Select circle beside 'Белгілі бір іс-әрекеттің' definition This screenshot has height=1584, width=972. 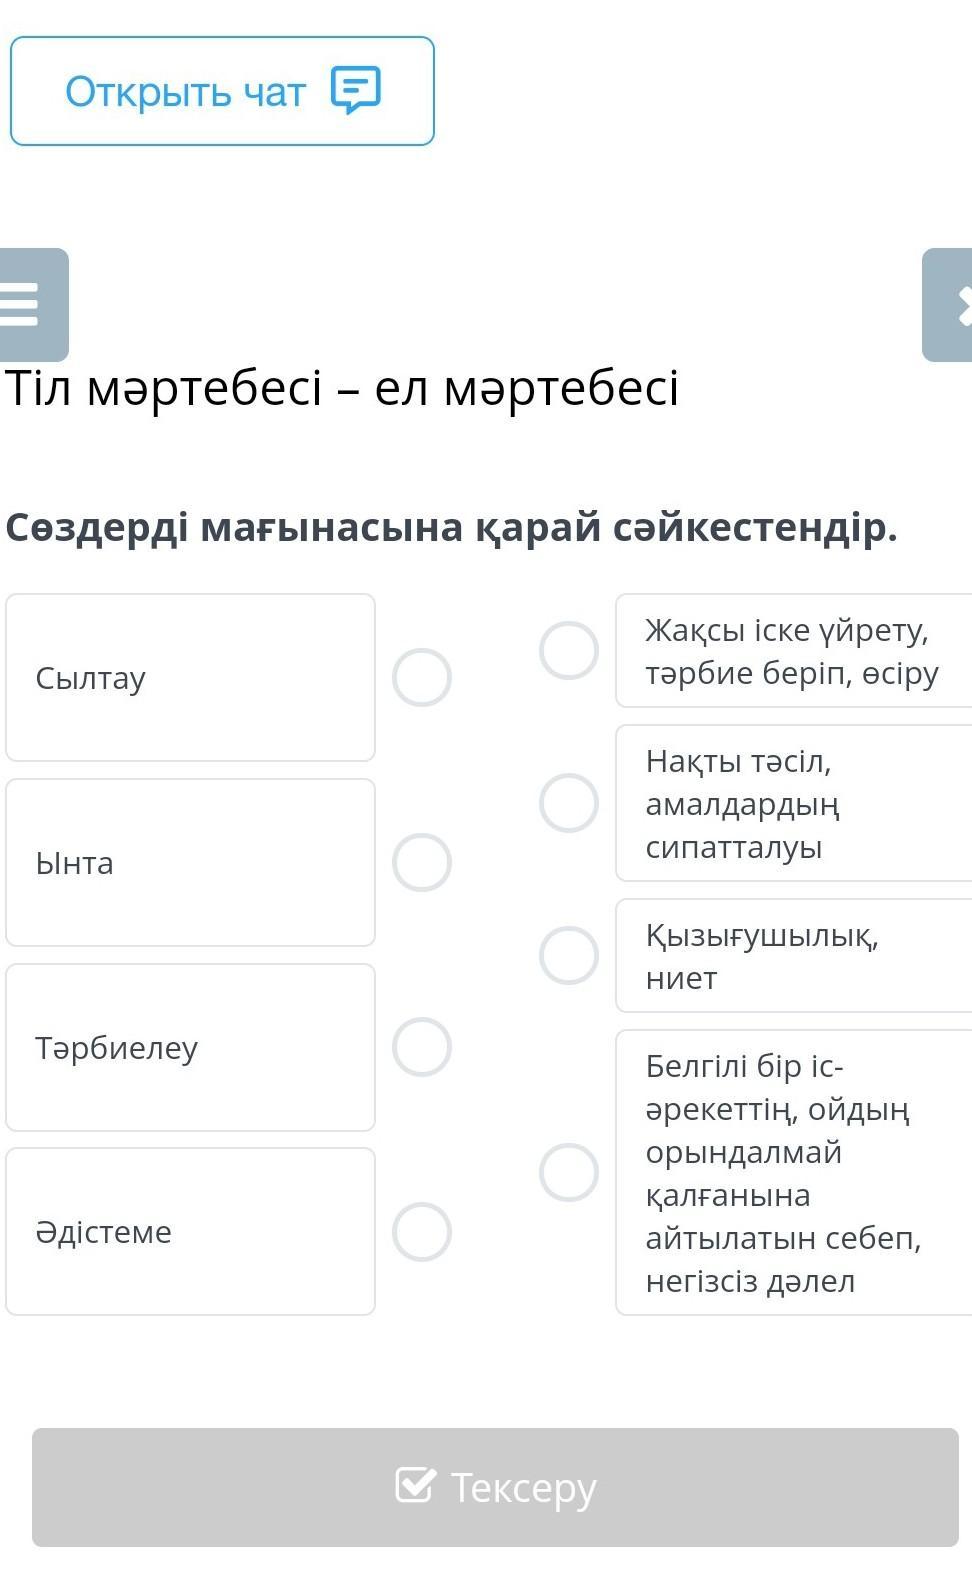(x=569, y=1172)
